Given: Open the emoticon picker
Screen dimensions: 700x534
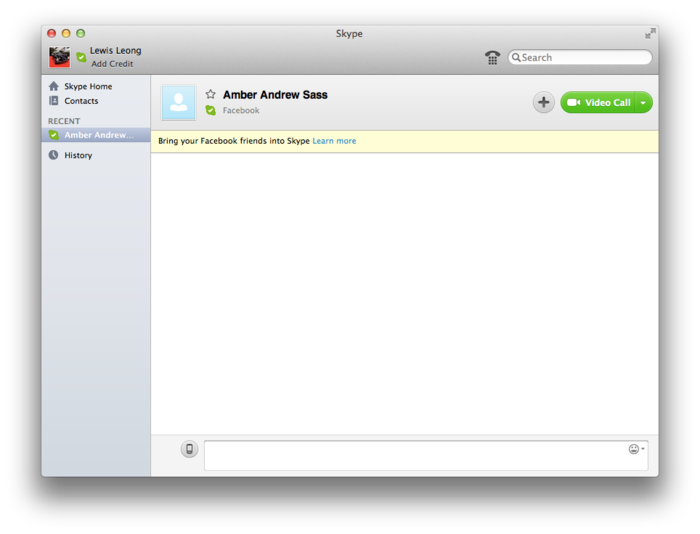Looking at the screenshot, I should [636, 449].
